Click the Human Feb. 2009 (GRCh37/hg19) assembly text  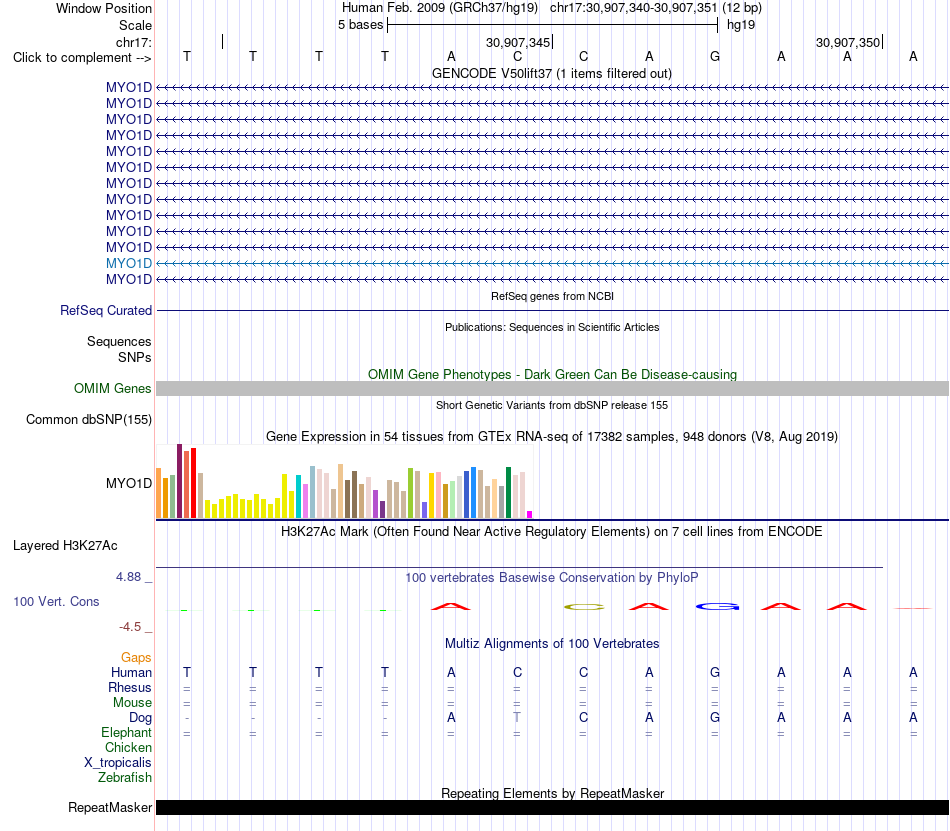pyautogui.click(x=440, y=8)
